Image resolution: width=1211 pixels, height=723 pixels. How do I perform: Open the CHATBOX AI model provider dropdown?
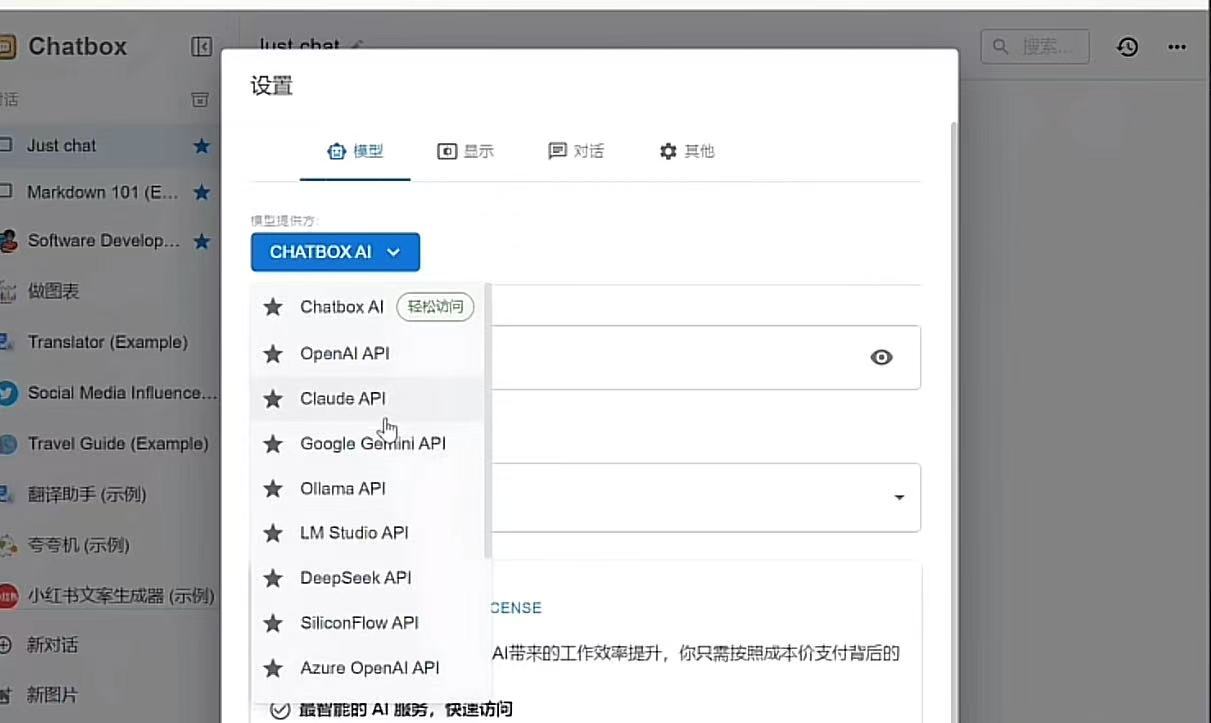335,252
